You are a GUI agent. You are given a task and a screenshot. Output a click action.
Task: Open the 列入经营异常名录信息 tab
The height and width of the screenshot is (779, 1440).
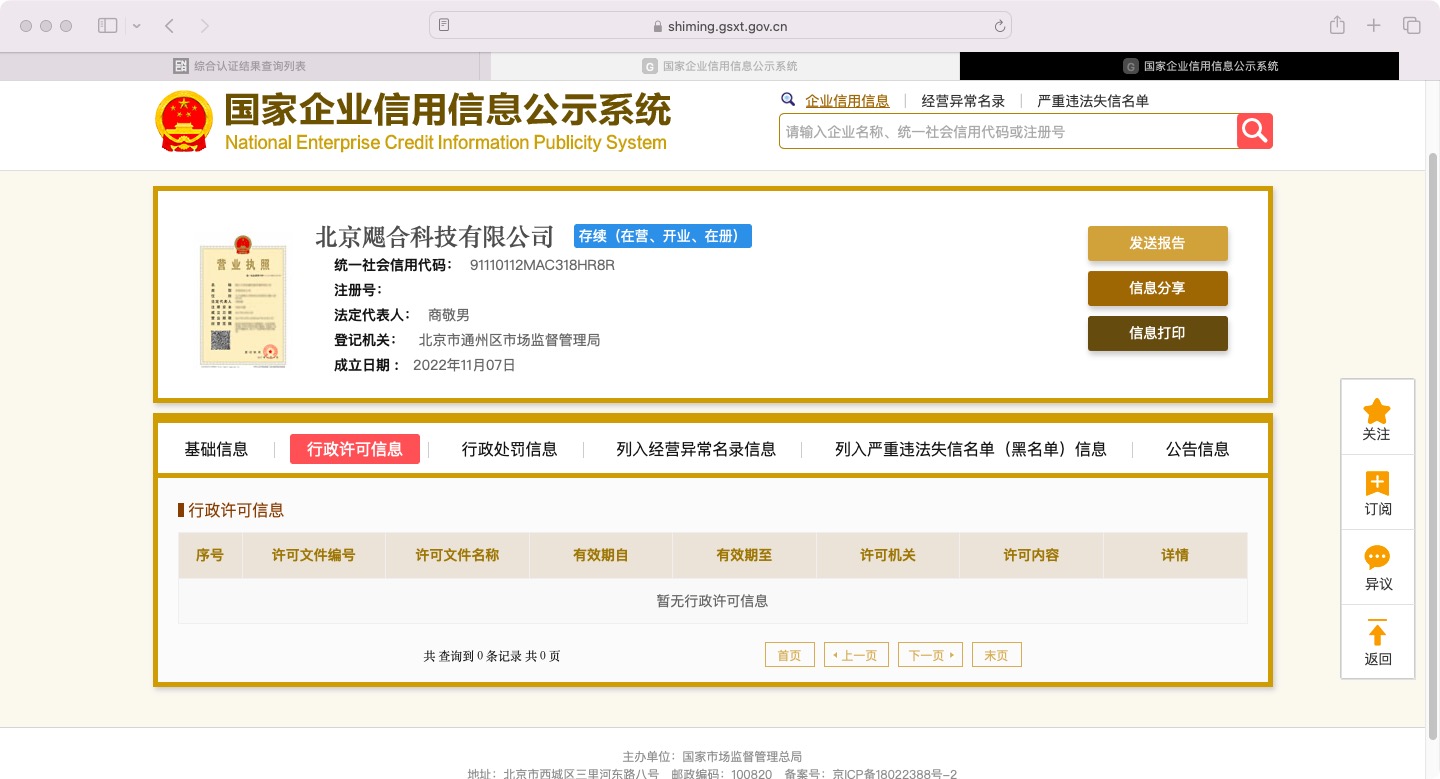pyautogui.click(x=696, y=449)
